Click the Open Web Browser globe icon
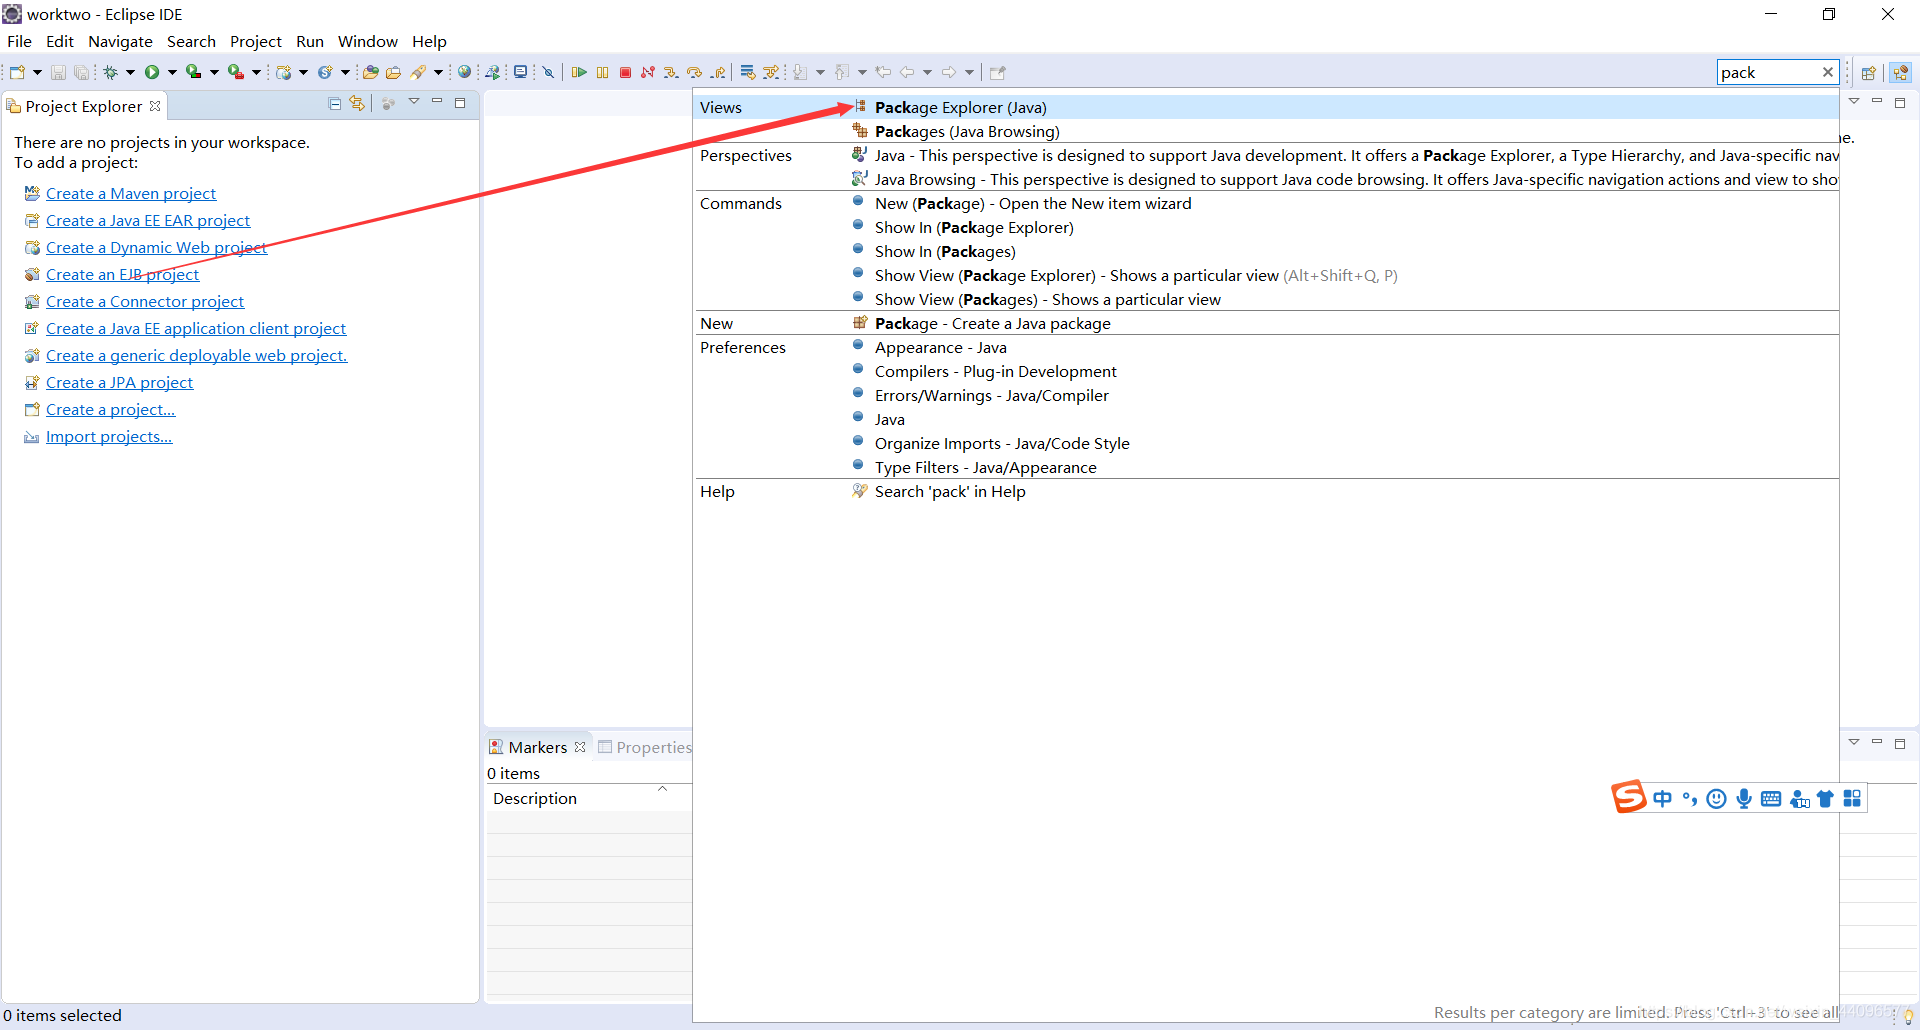This screenshot has width=1920, height=1030. pyautogui.click(x=464, y=72)
